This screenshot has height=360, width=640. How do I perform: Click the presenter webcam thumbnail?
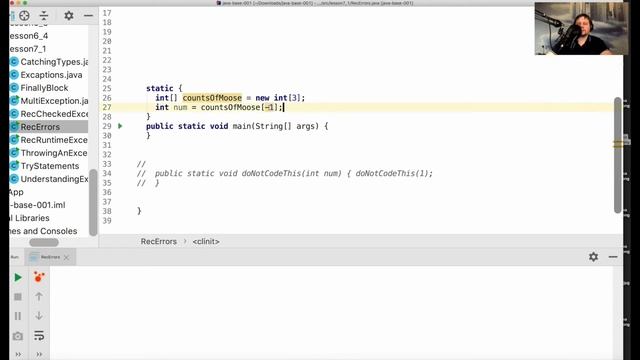pos(582,29)
